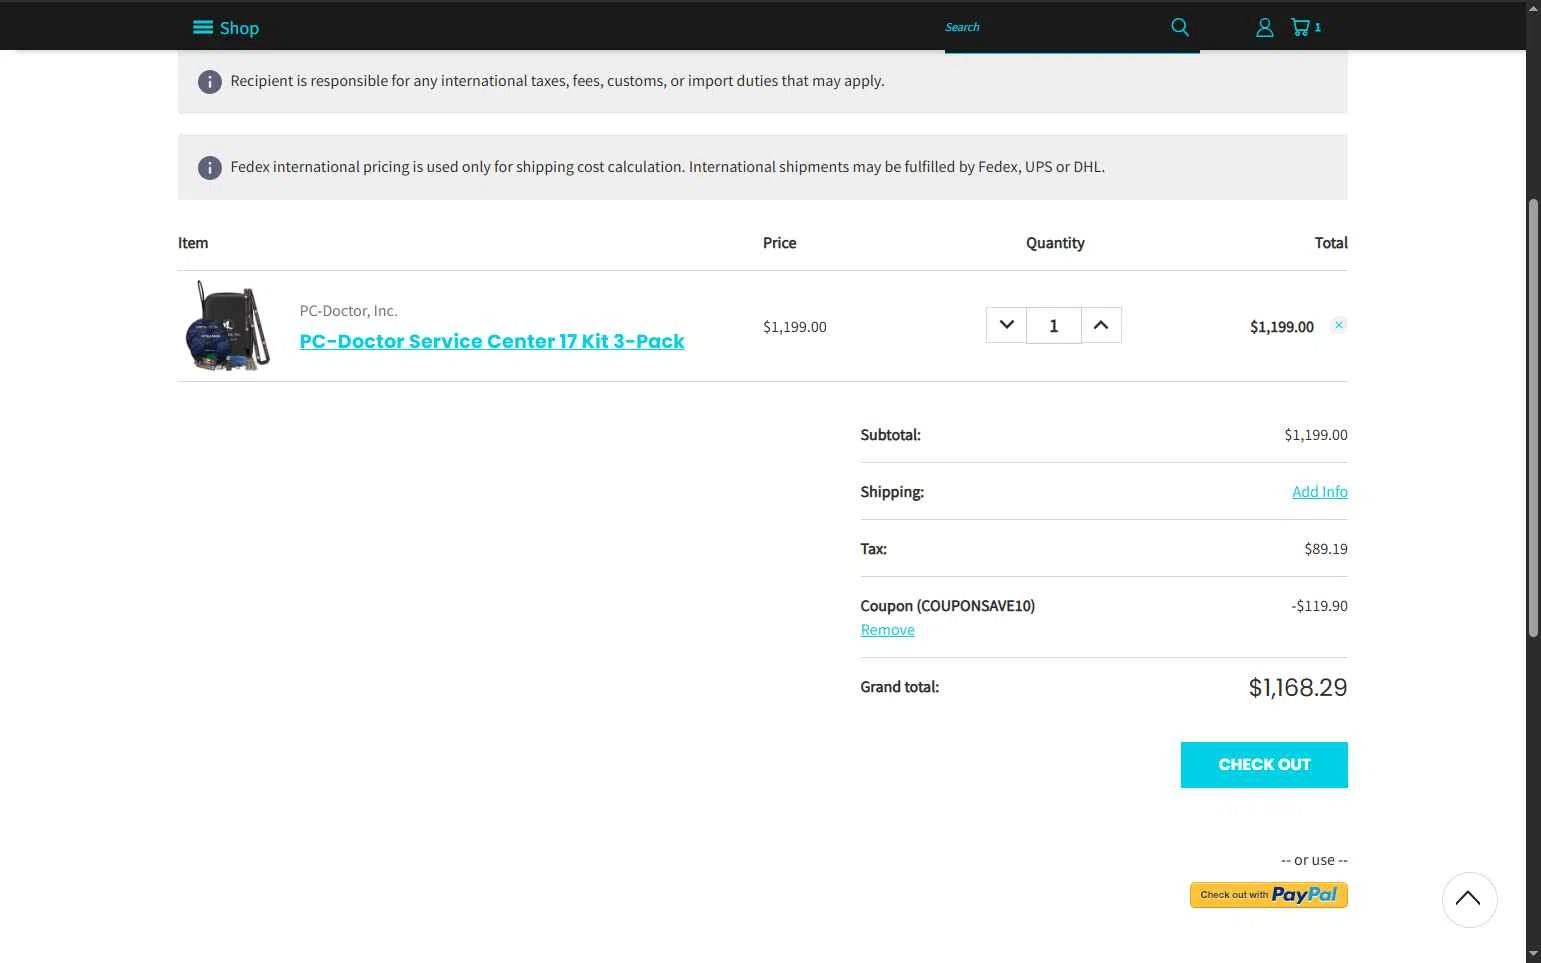Screen dimensions: 1541x963
Task: Click the page vertical scrollbar thumb
Action: [1533, 418]
